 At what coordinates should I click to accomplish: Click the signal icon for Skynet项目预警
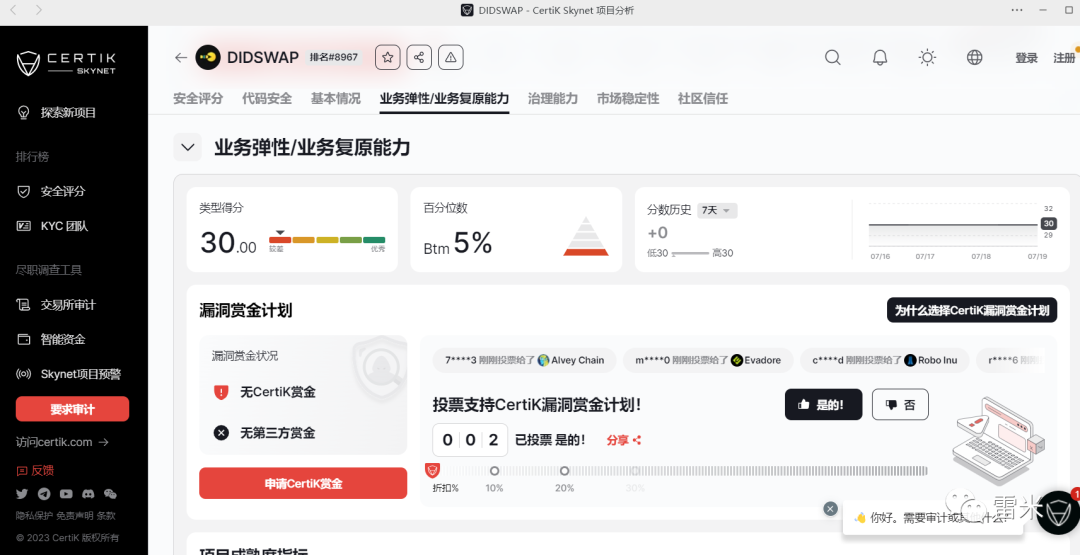(x=24, y=375)
